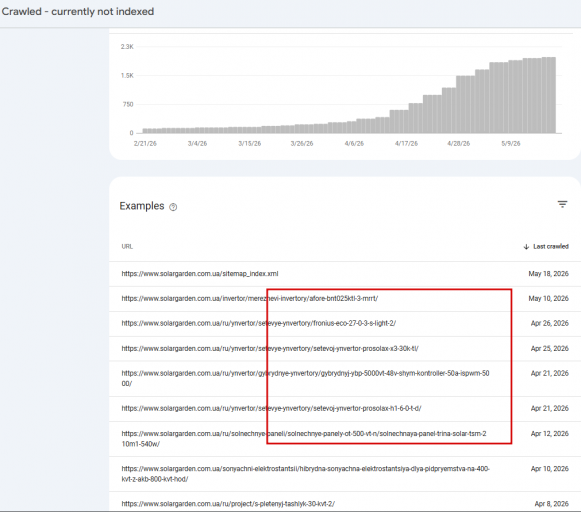
Task: Click the Examples help question-mark icon
Action: click(173, 207)
